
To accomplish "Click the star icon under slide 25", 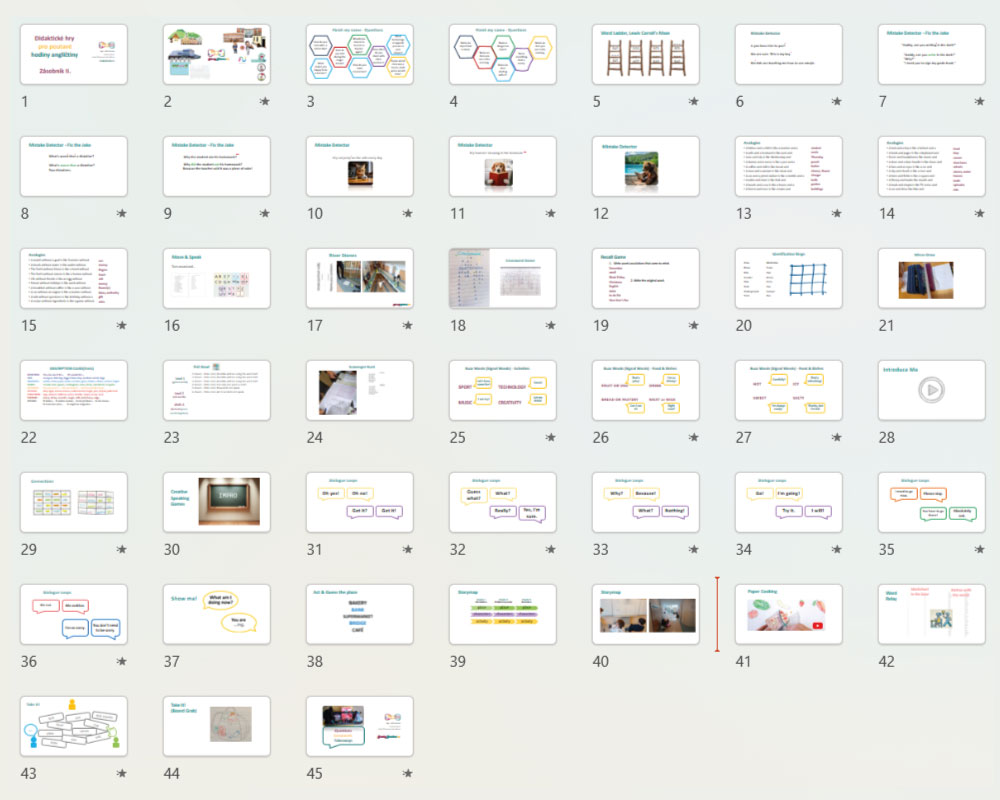I will 550,438.
